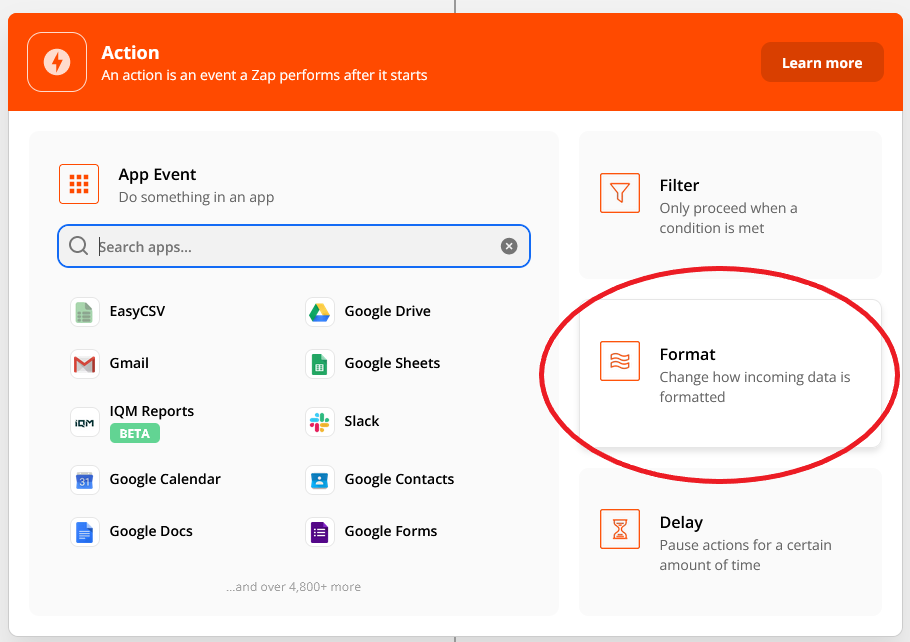
Task: Pick the Google Calendar icon
Action: coord(85,480)
